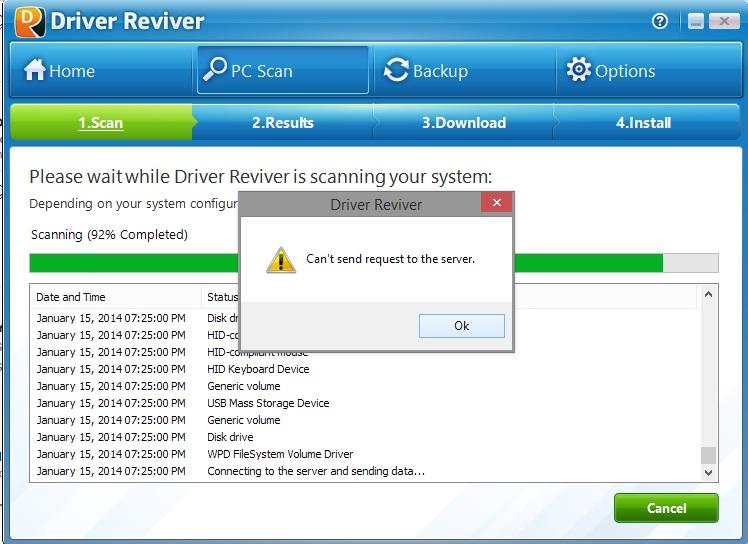Open help via question mark icon
This screenshot has width=748, height=544.
point(660,21)
